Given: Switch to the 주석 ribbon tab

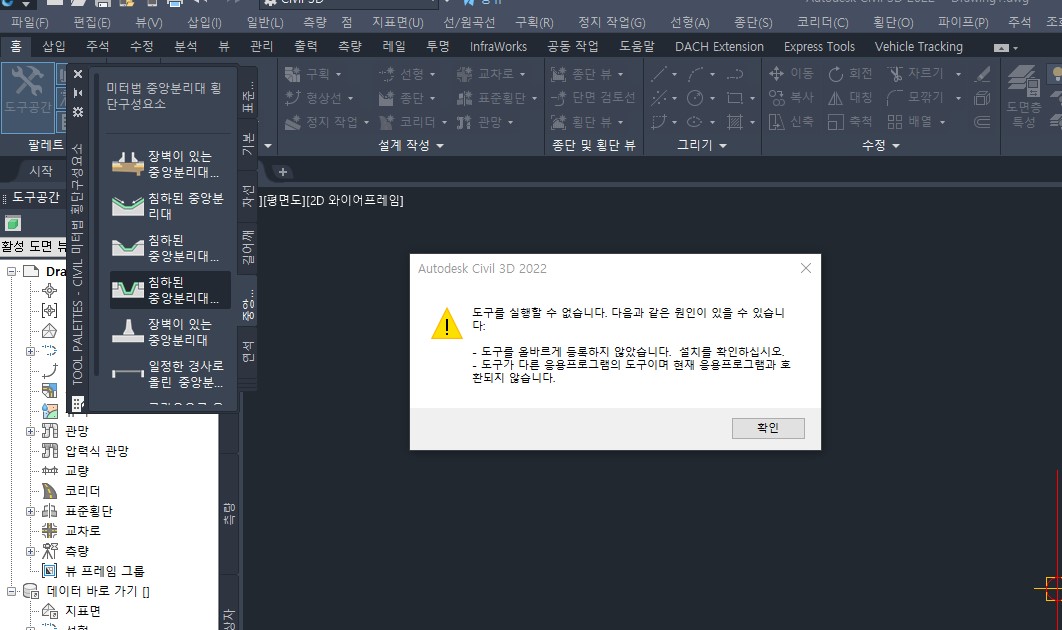Looking at the screenshot, I should [x=98, y=47].
